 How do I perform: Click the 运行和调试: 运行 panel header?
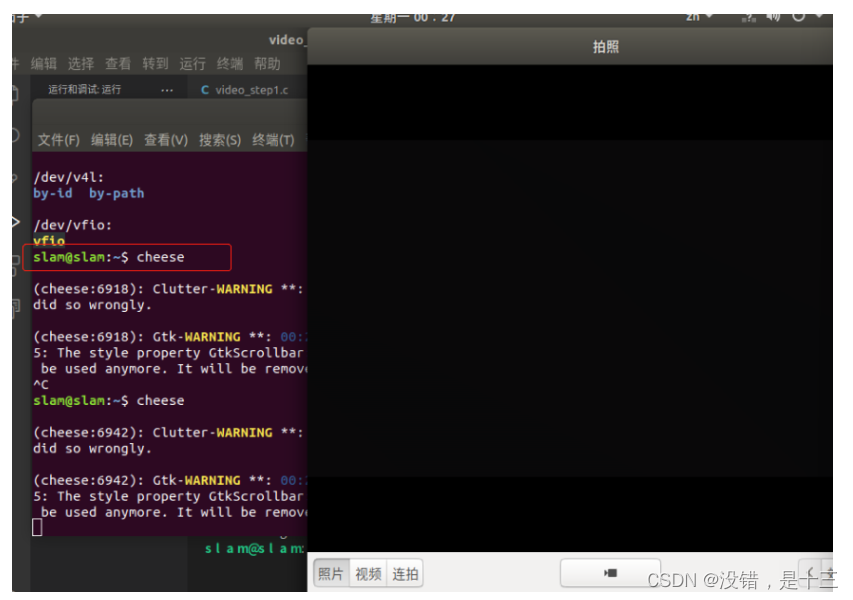[84, 89]
